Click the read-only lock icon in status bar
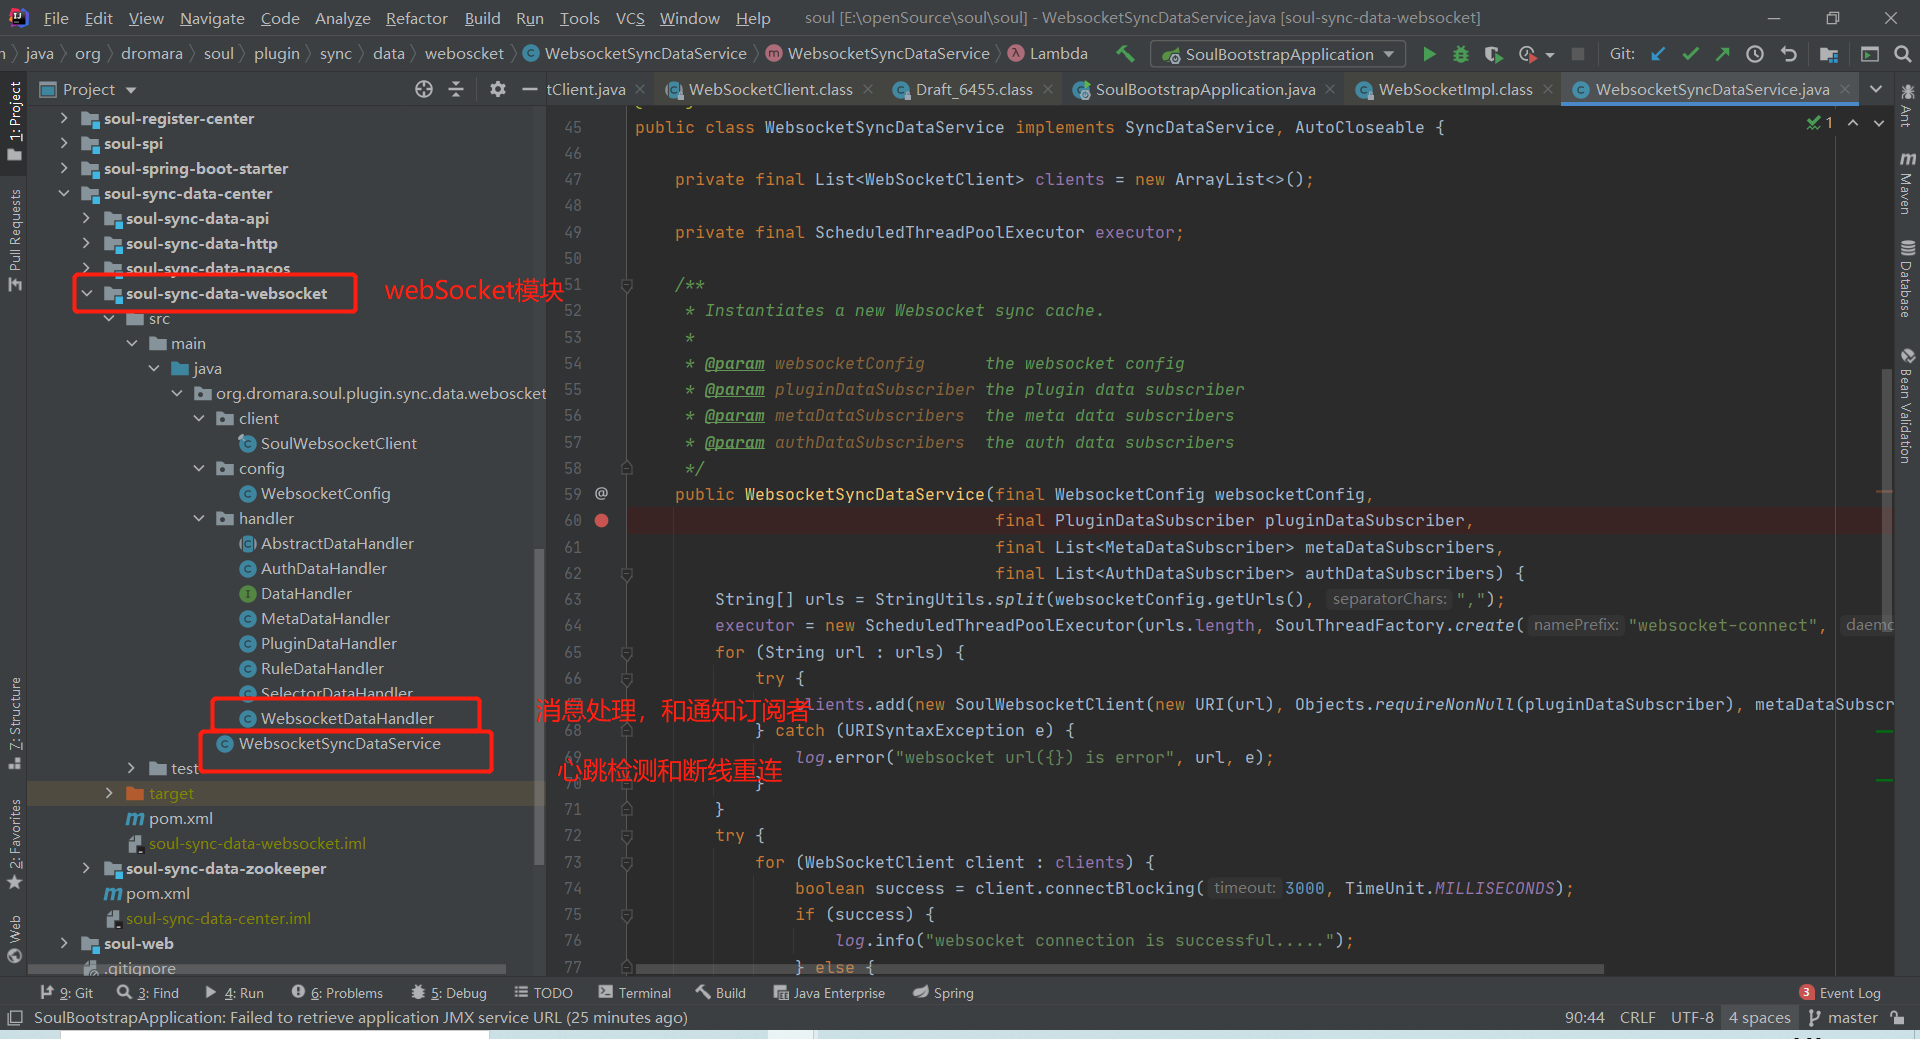1920x1039 pixels. click(1897, 1017)
